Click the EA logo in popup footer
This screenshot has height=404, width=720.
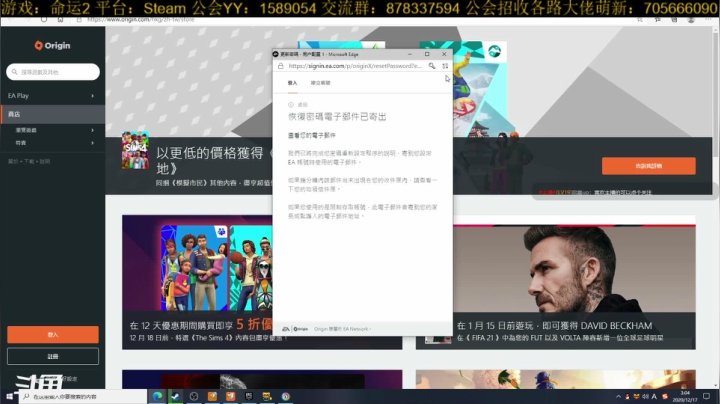click(286, 329)
